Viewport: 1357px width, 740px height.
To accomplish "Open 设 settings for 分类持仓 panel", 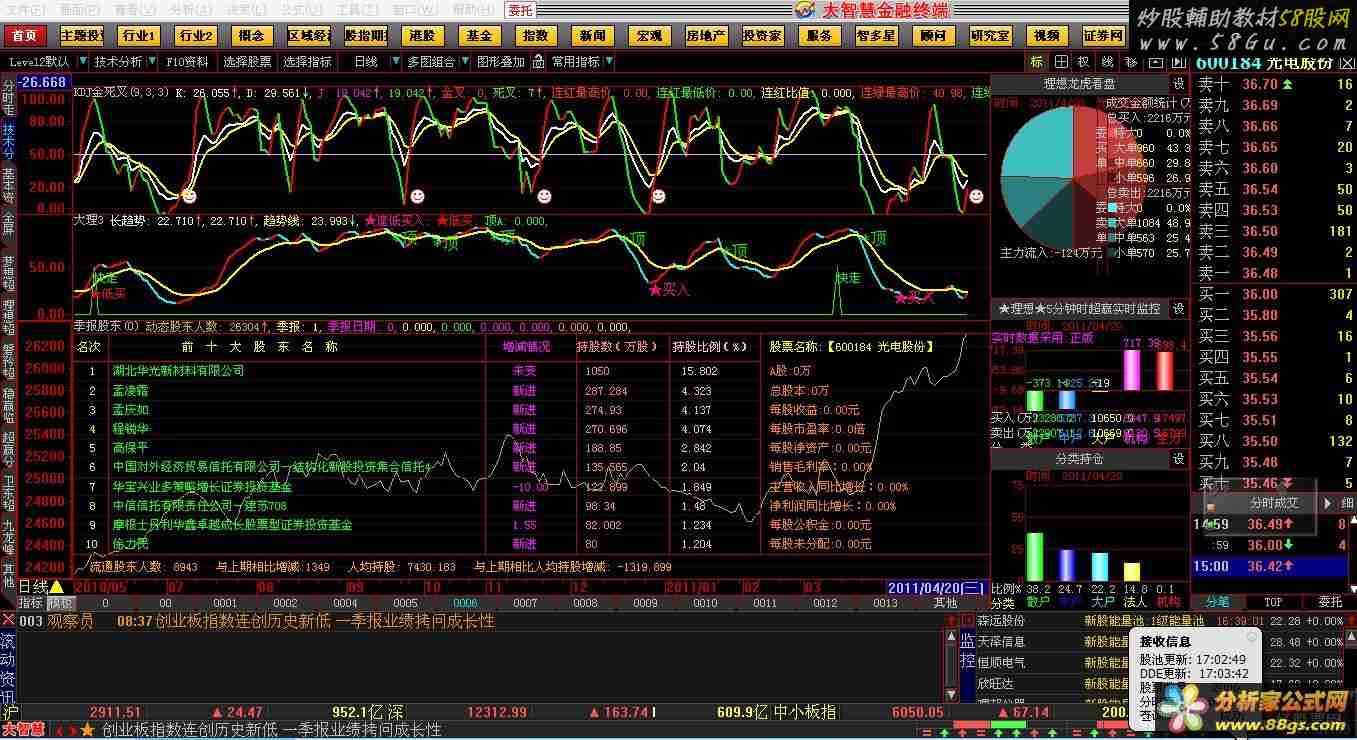I will [x=1179, y=459].
